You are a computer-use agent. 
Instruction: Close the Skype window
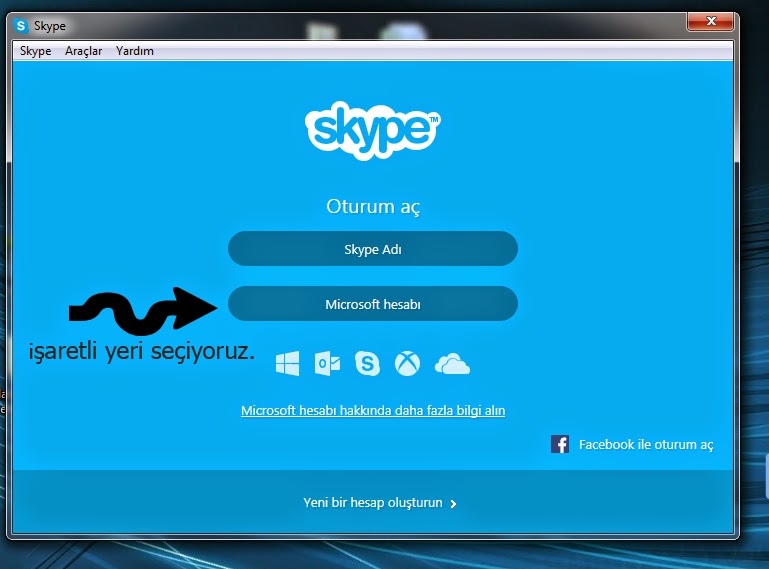(x=711, y=20)
